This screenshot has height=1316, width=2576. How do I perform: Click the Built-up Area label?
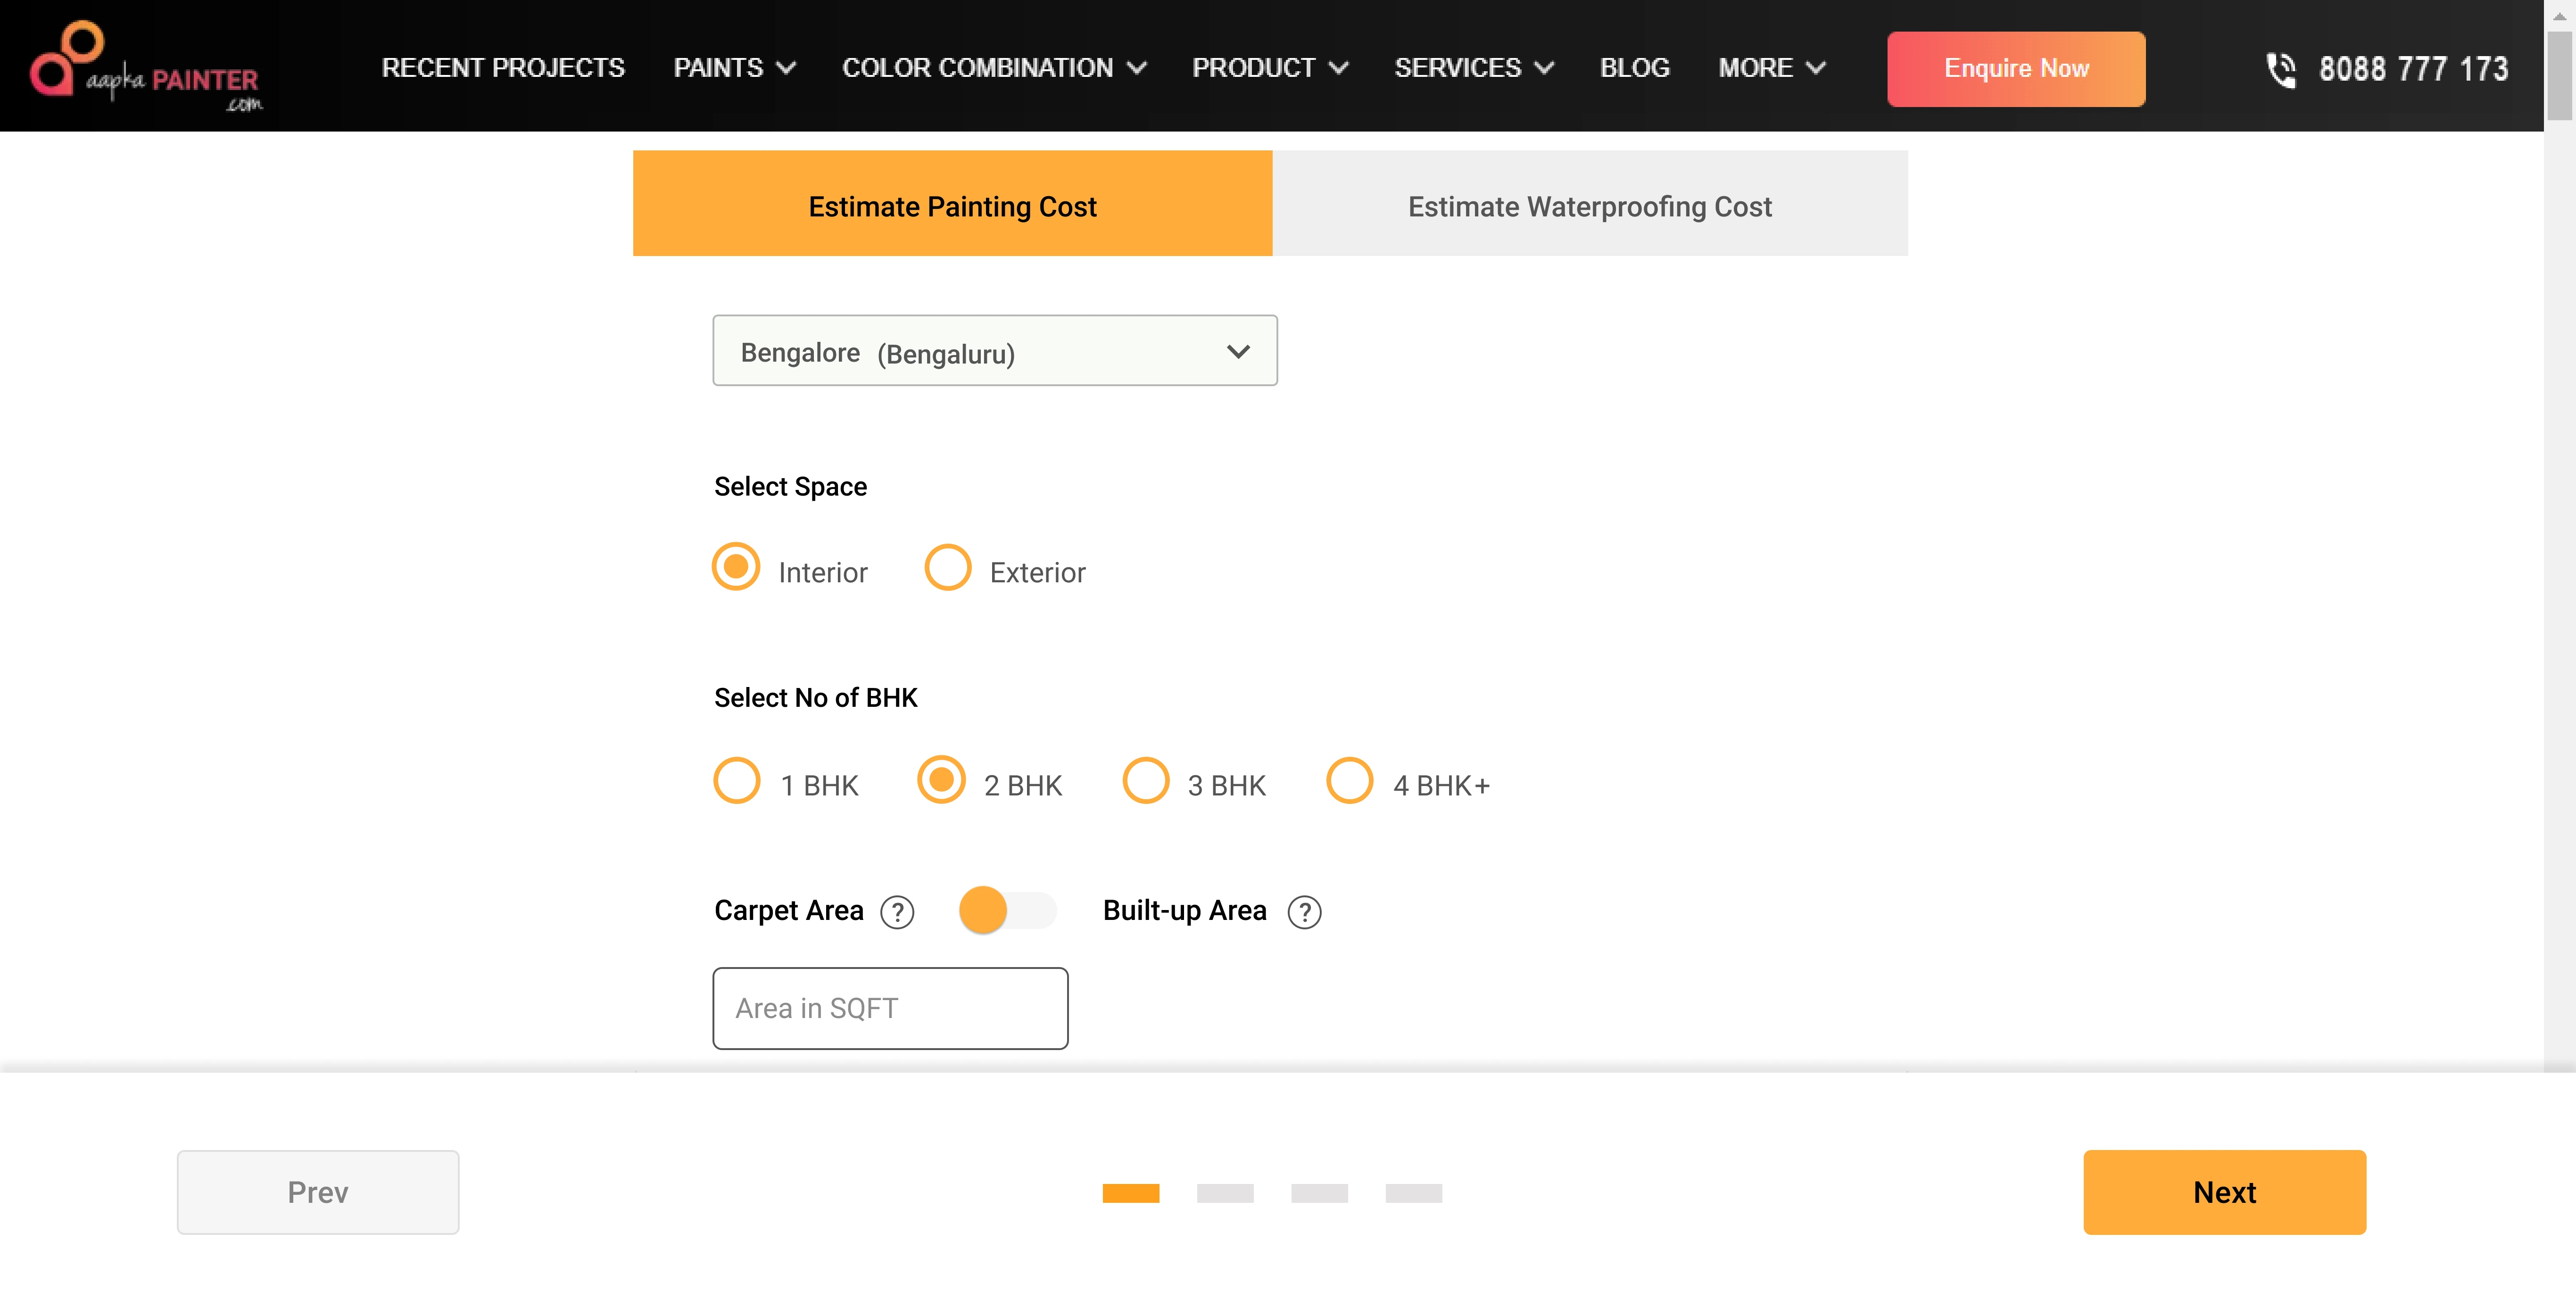[1184, 911]
